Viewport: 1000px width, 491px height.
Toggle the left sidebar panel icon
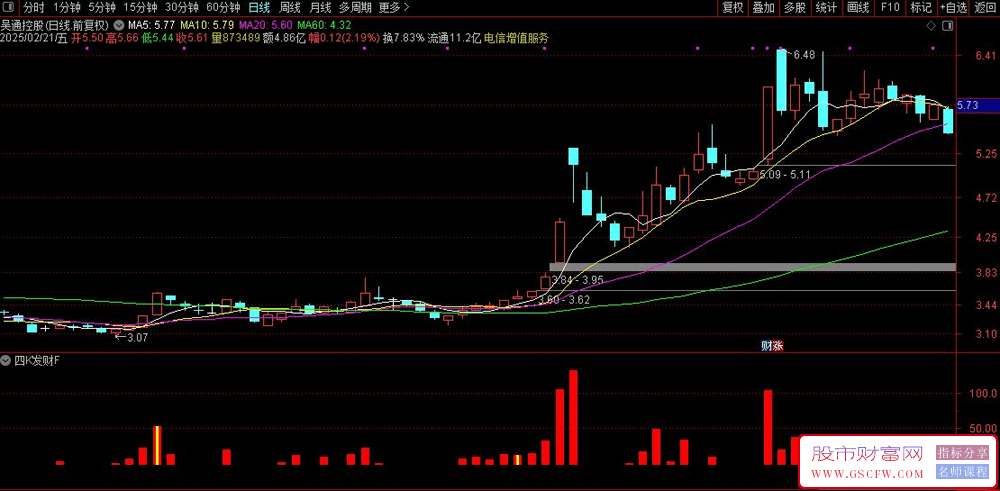tap(8, 8)
